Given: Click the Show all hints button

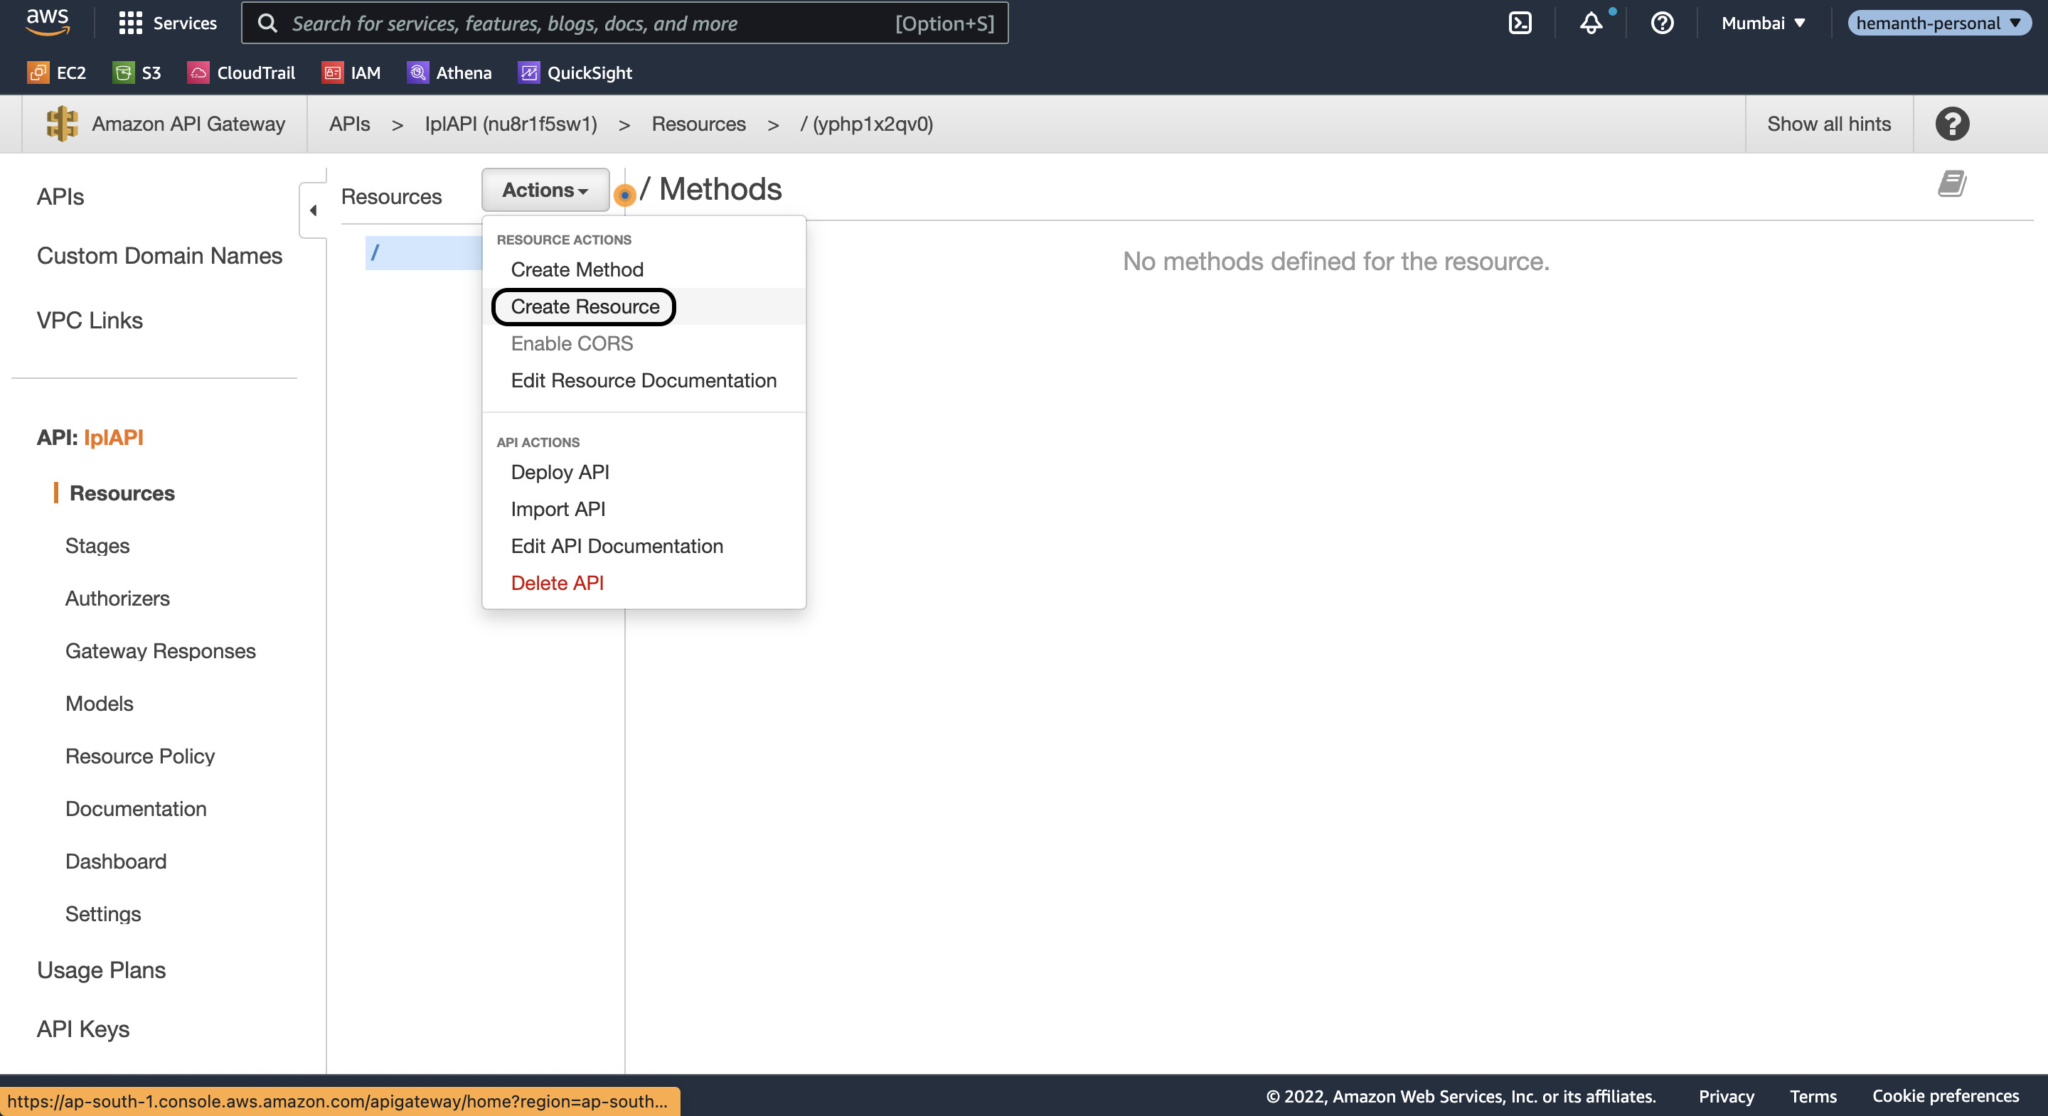Looking at the screenshot, I should click(x=1829, y=123).
